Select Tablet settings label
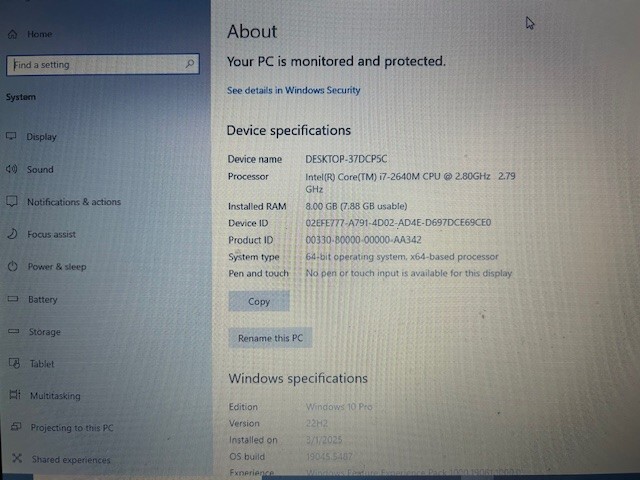This screenshot has height=480, width=640. (x=42, y=364)
